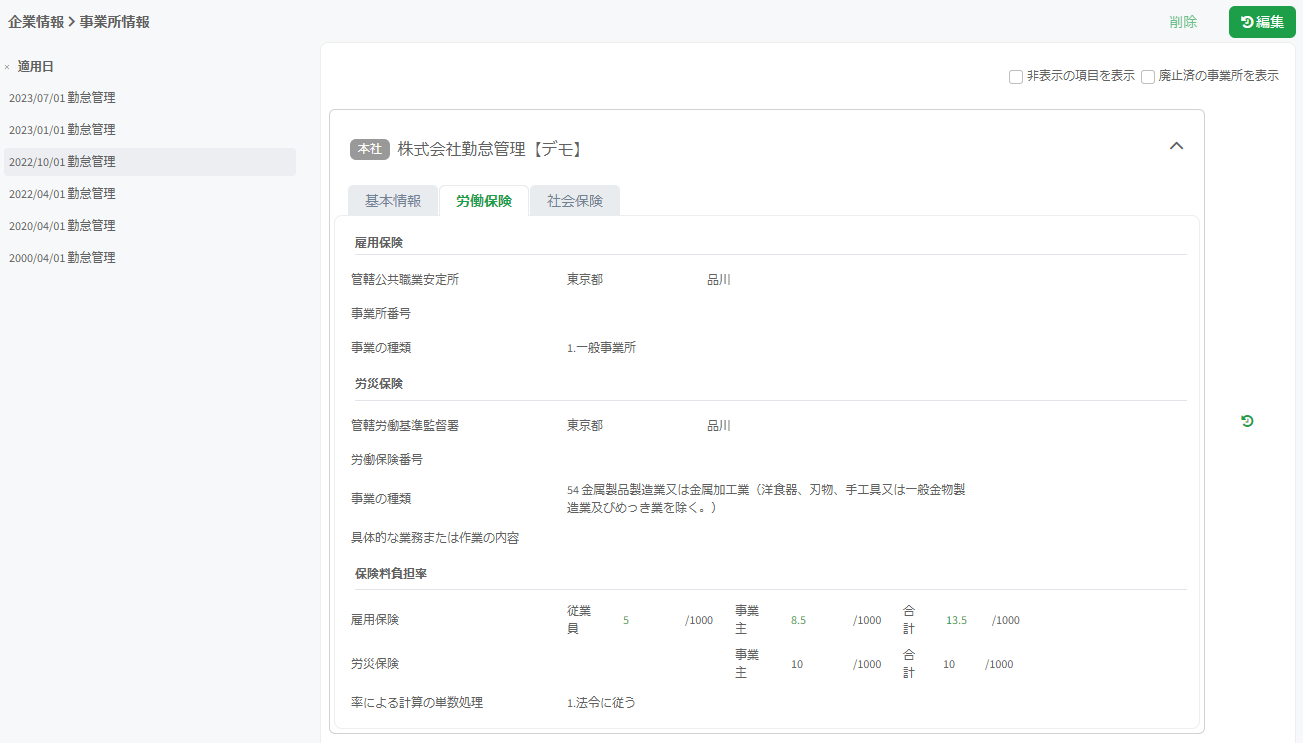Select the 2020/04/01 勤怠管理 entry

tap(148, 226)
